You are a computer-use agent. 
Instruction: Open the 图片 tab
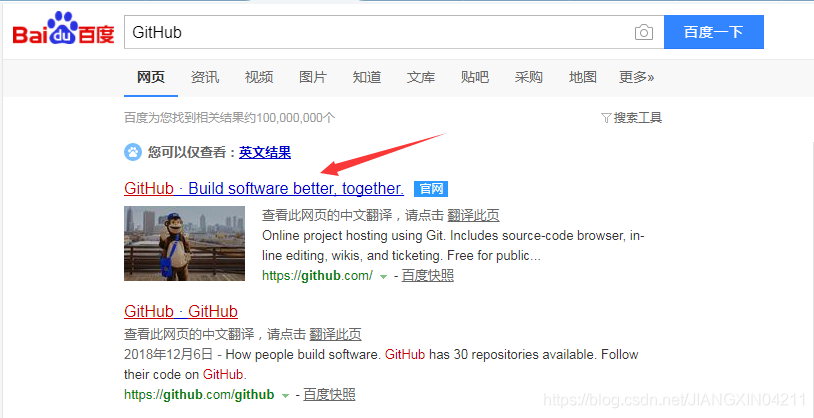[313, 78]
